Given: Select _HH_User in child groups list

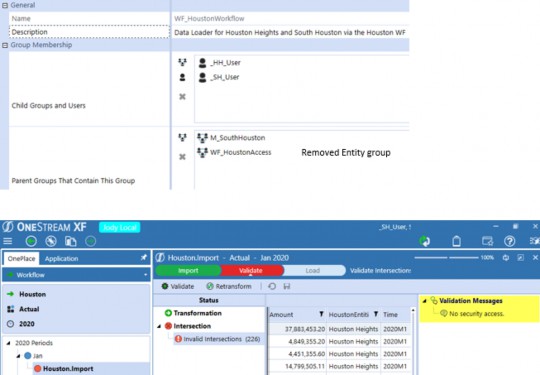Looking at the screenshot, I should [226, 63].
